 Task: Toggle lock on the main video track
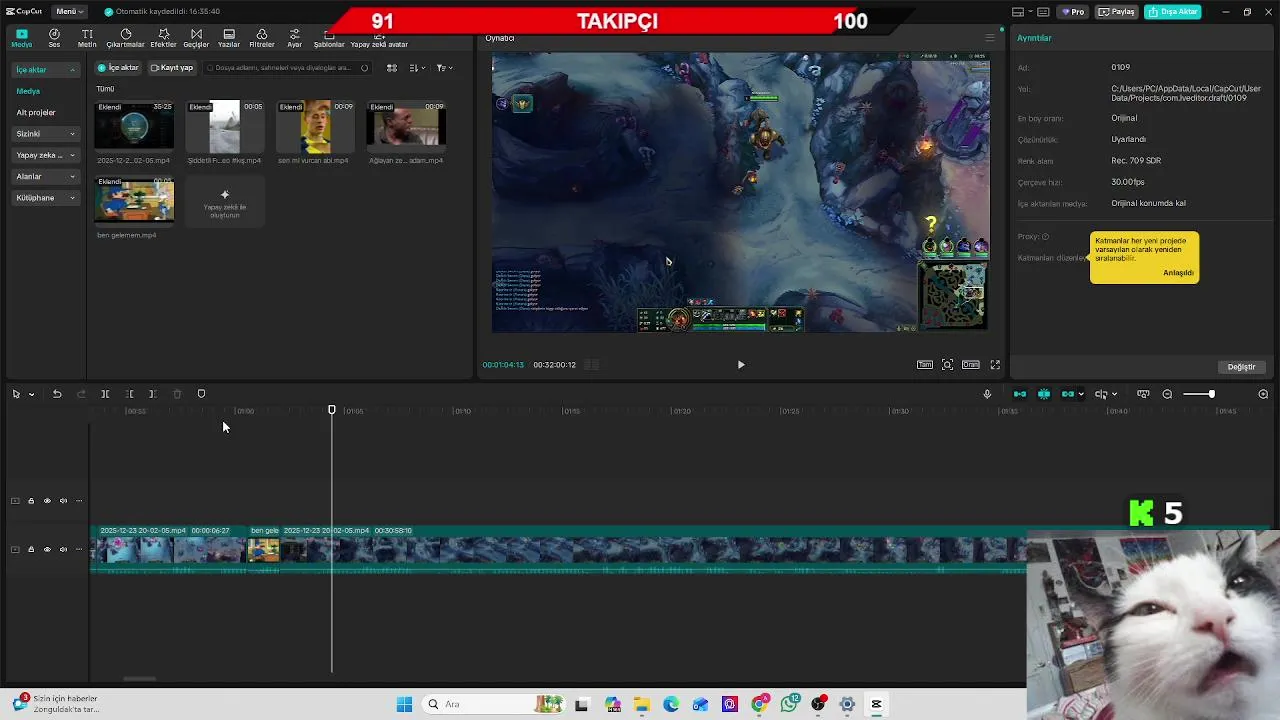point(31,549)
